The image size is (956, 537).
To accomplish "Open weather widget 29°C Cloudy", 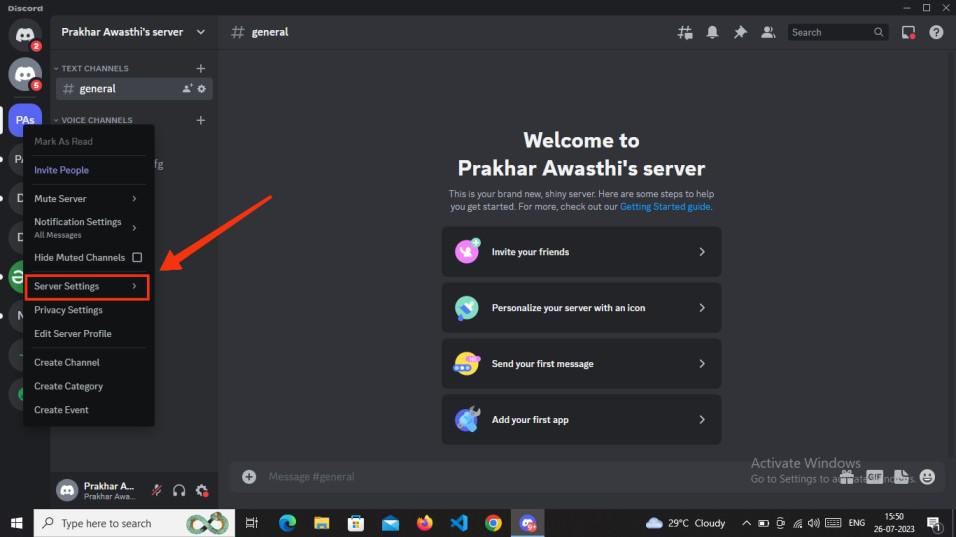I will pos(686,523).
